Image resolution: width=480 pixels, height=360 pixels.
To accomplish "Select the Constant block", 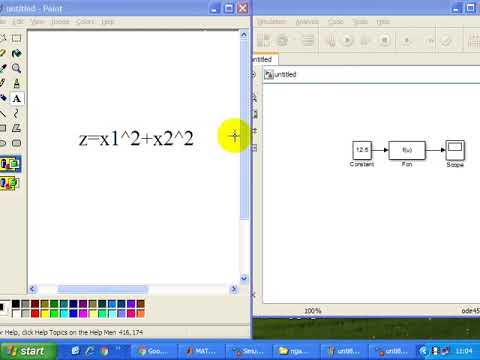I will coord(362,150).
